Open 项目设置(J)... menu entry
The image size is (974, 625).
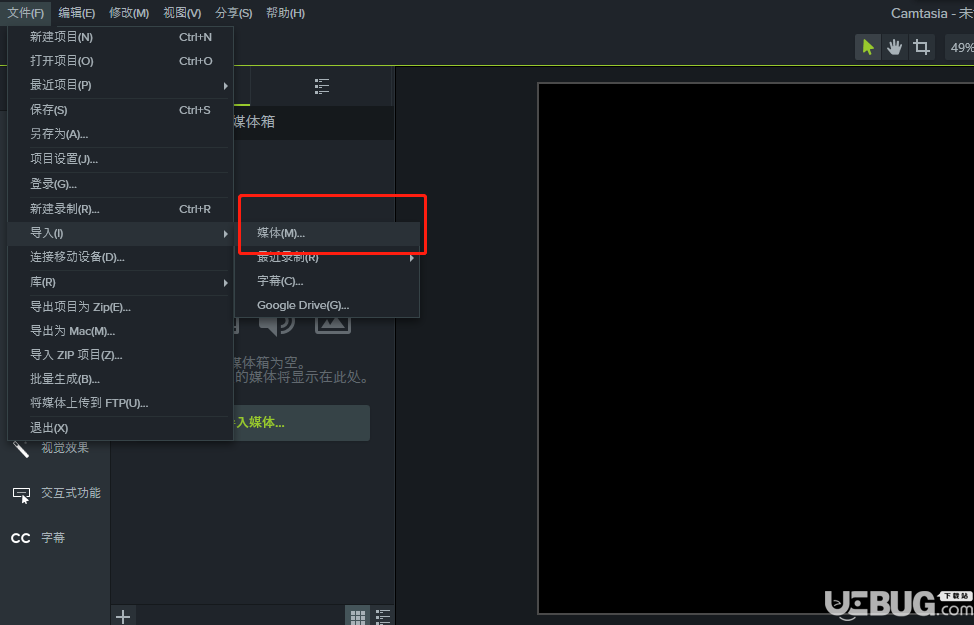pos(121,159)
